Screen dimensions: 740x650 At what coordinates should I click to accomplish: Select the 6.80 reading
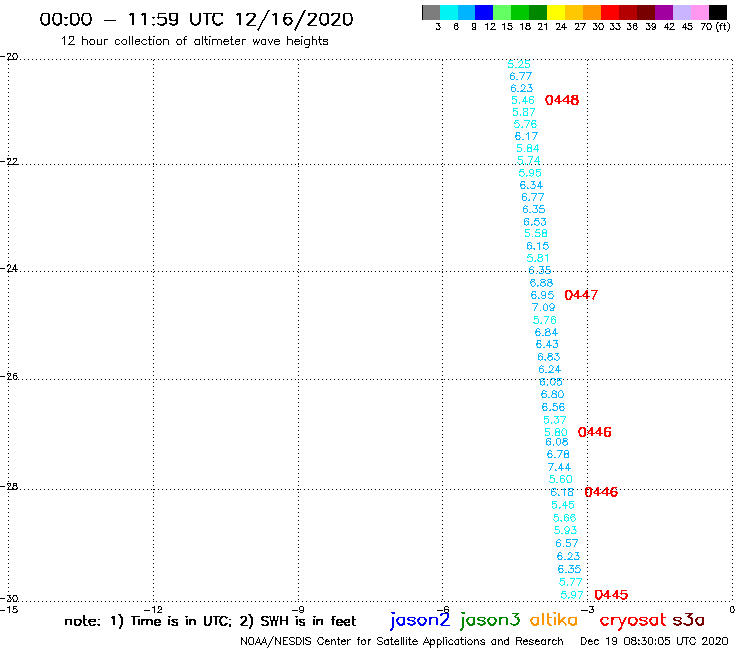click(x=552, y=394)
